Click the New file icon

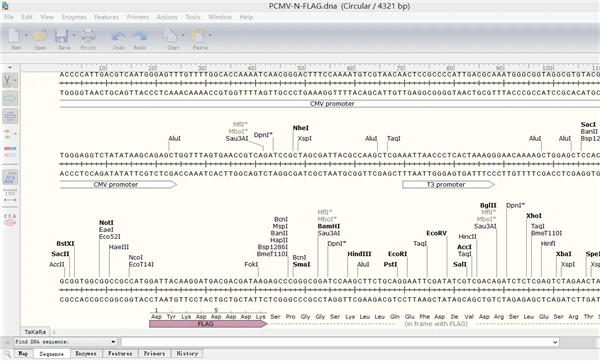[15, 36]
